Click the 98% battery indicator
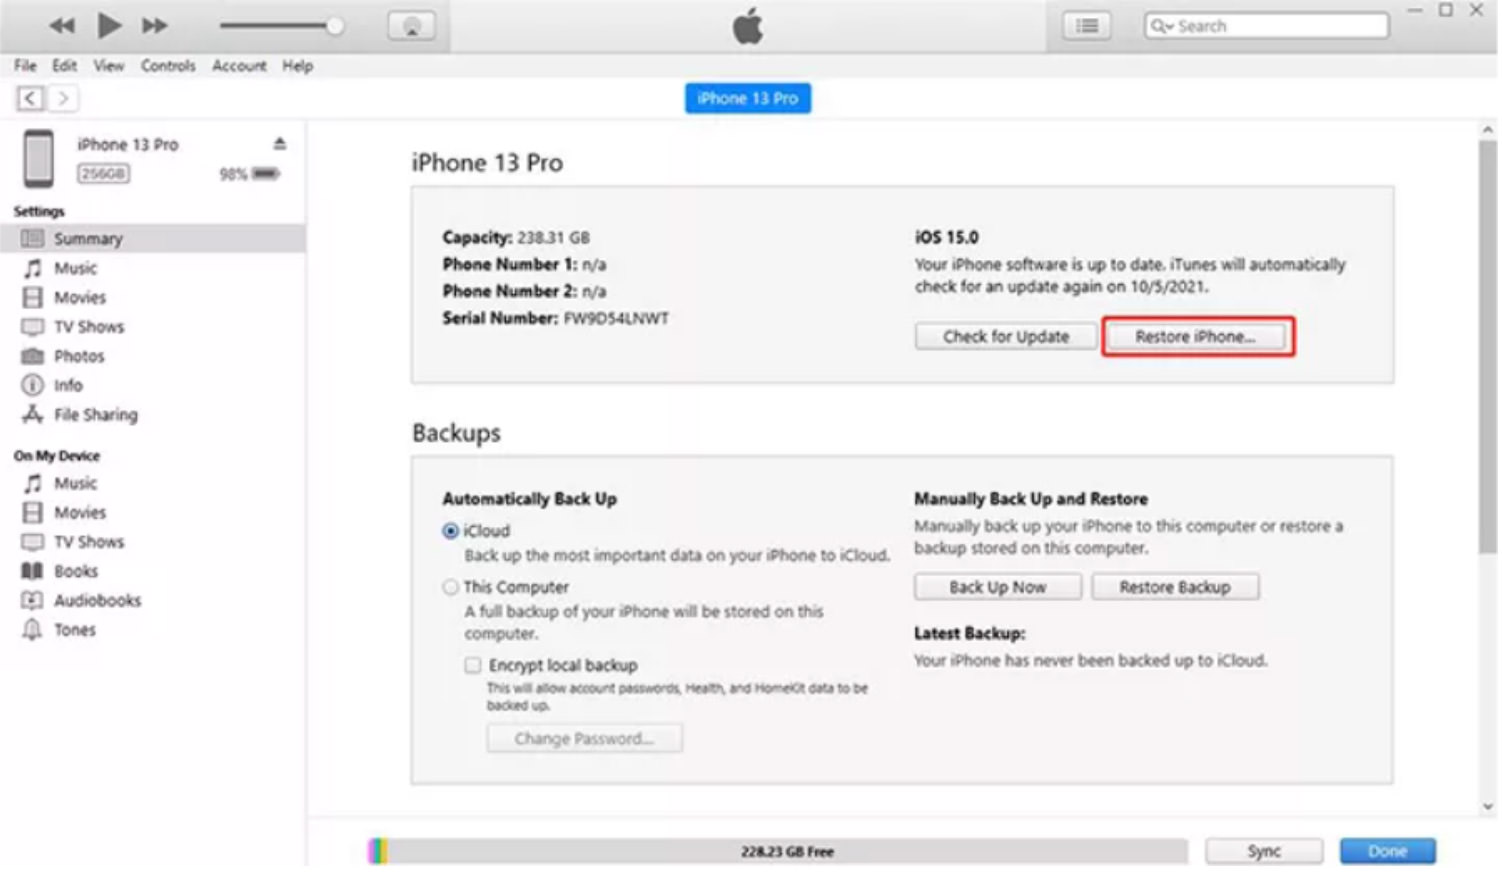Screen dimensions: 1502x885 point(249,174)
